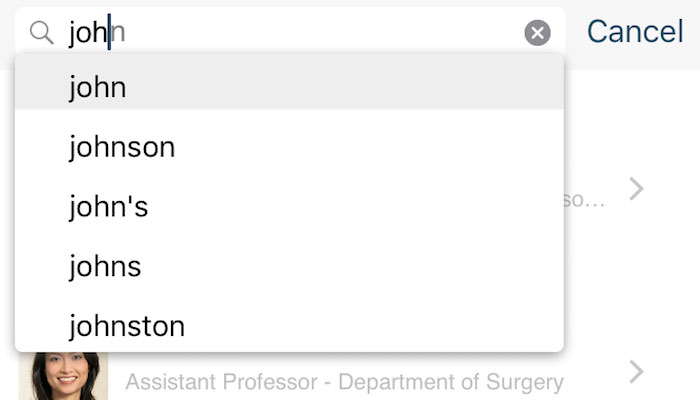Pick the "john's" autocomplete suggestion
The width and height of the screenshot is (700, 400).
tap(289, 207)
